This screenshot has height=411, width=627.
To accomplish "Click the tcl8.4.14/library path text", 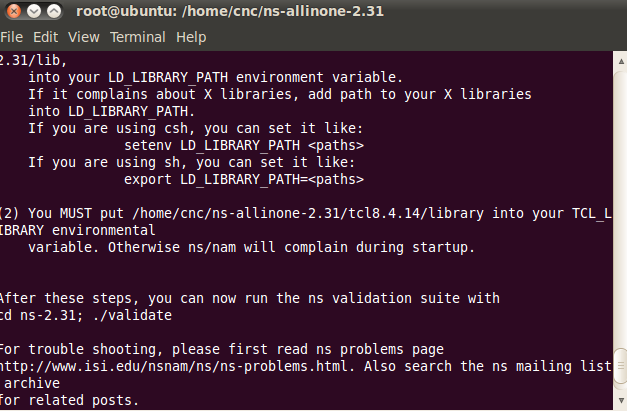I will 416,213.
